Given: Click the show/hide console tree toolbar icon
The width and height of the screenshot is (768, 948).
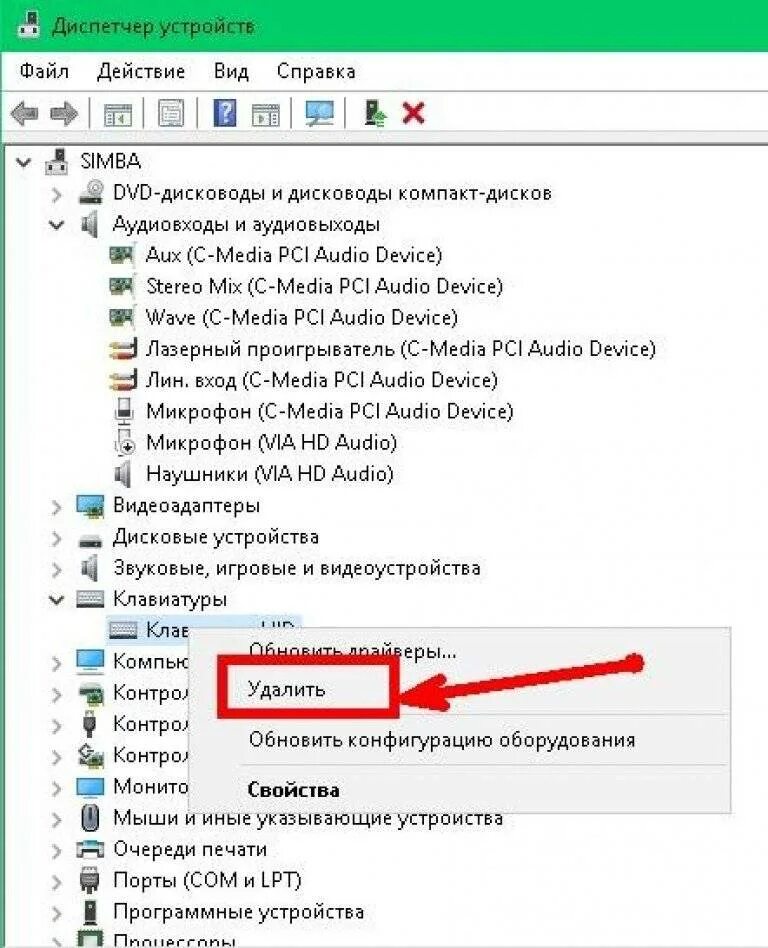Looking at the screenshot, I should [117, 114].
